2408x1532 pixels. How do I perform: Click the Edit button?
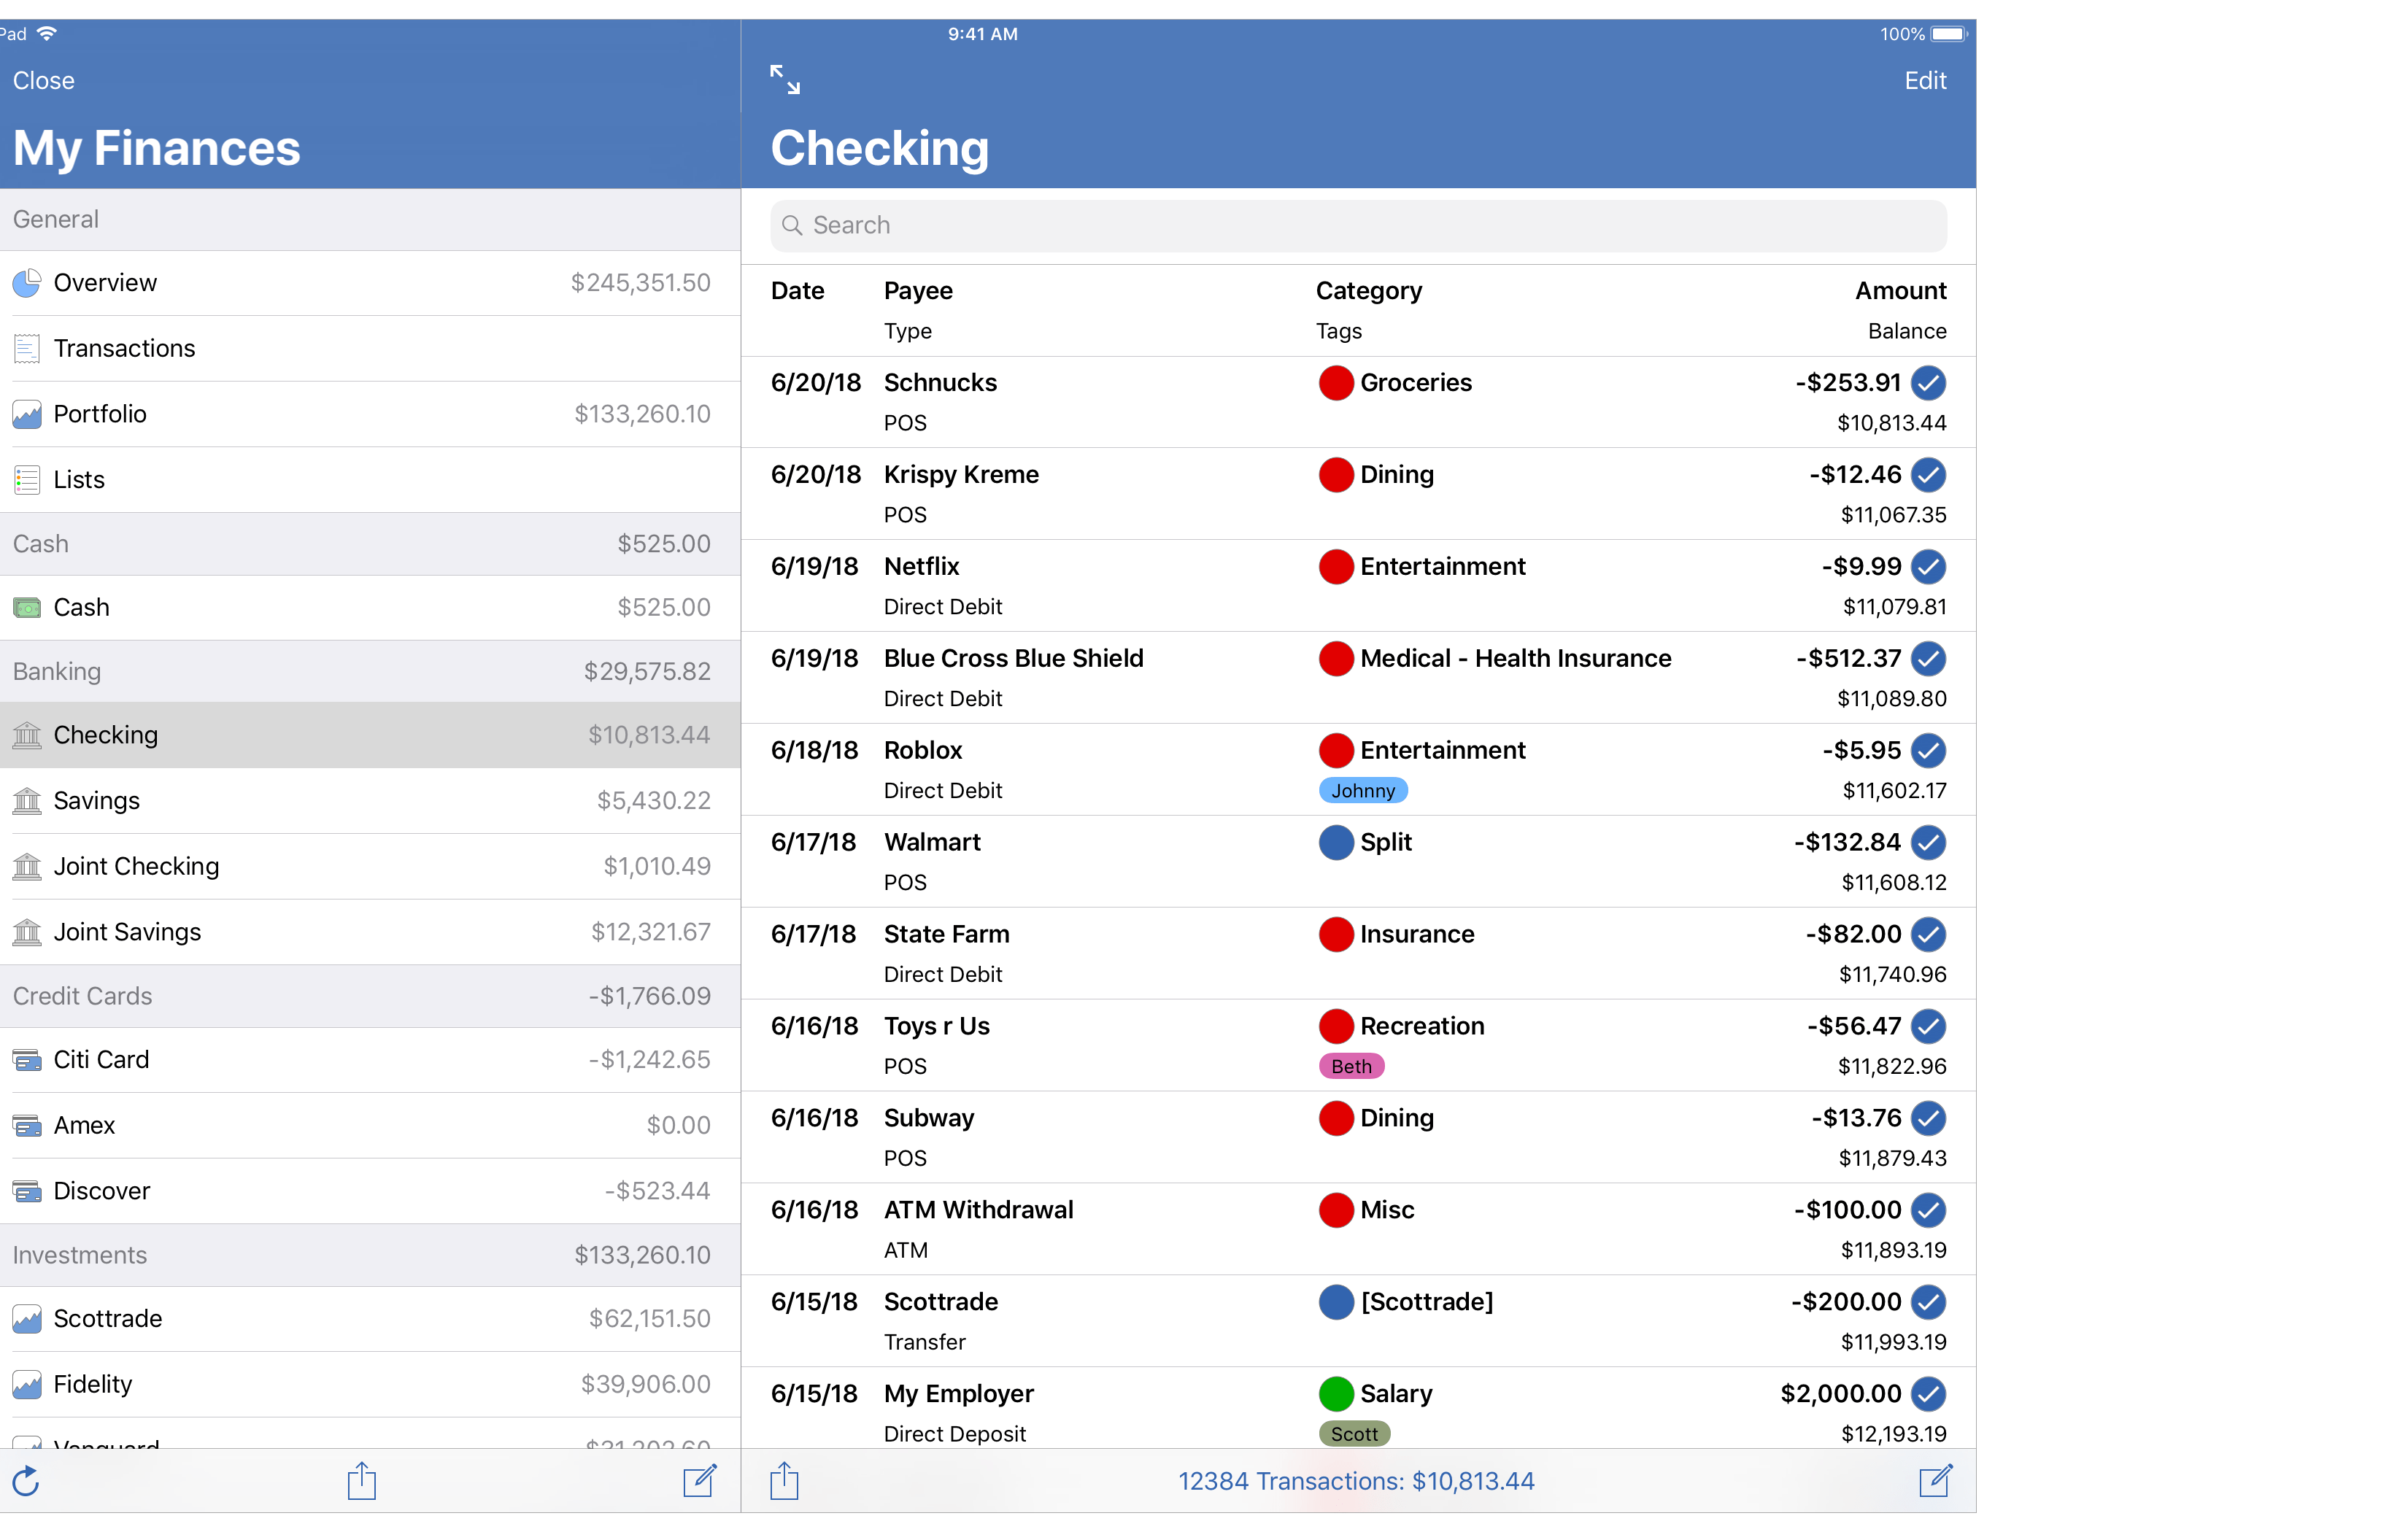[x=1924, y=80]
